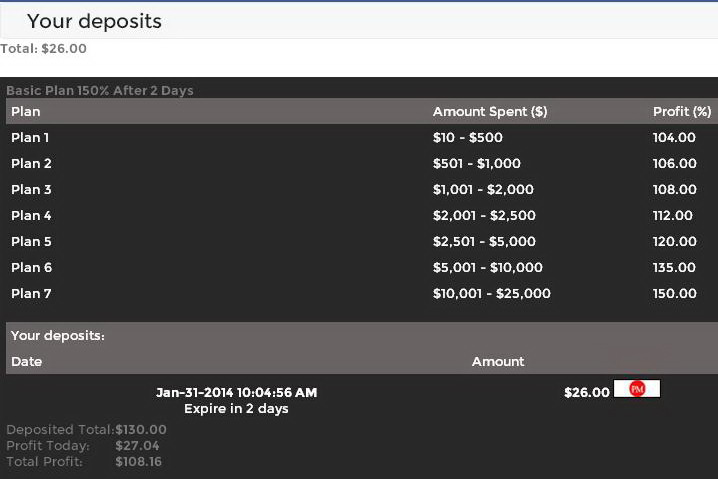Select the Plan 4 row label
Image resolution: width=718 pixels, height=479 pixels.
pyautogui.click(x=31, y=216)
